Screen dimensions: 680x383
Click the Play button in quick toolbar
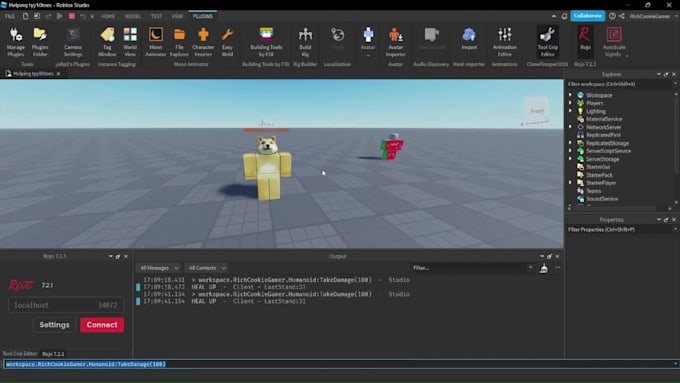tap(60, 16)
